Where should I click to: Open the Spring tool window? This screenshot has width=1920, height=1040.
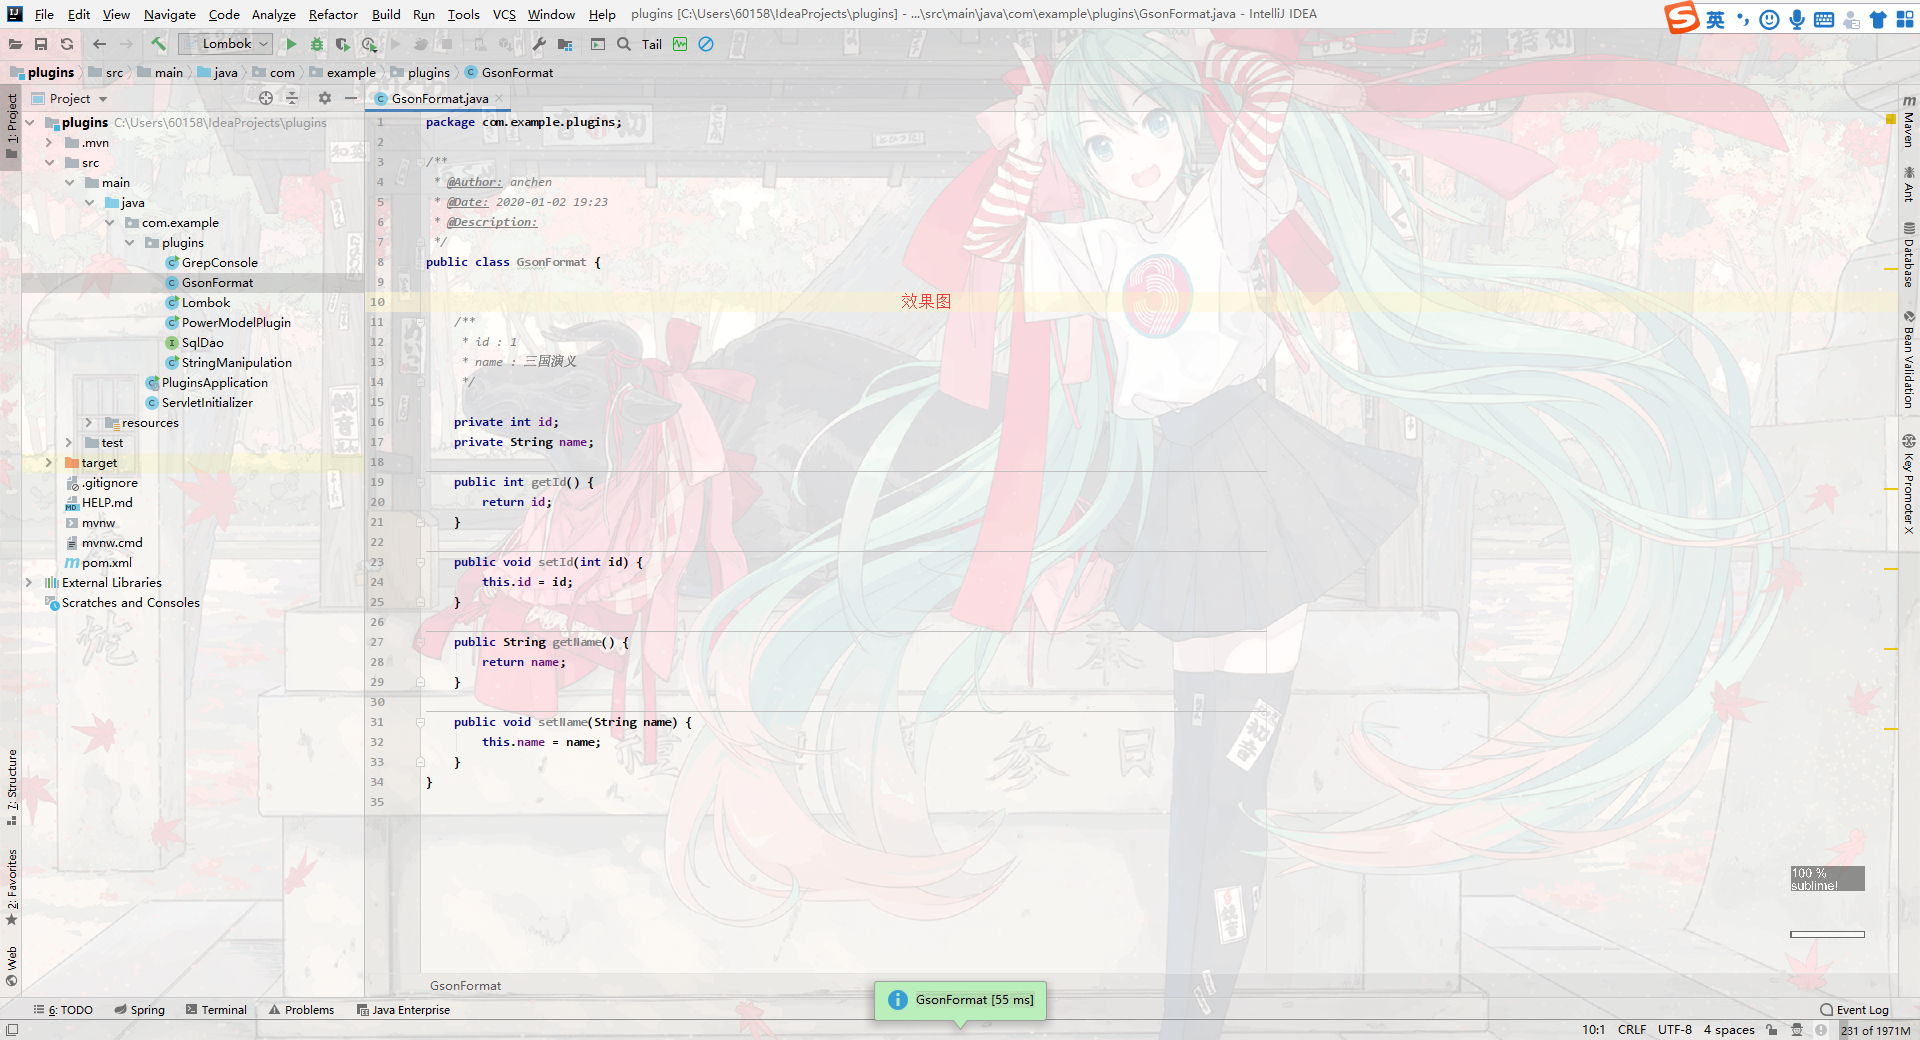pos(139,1010)
